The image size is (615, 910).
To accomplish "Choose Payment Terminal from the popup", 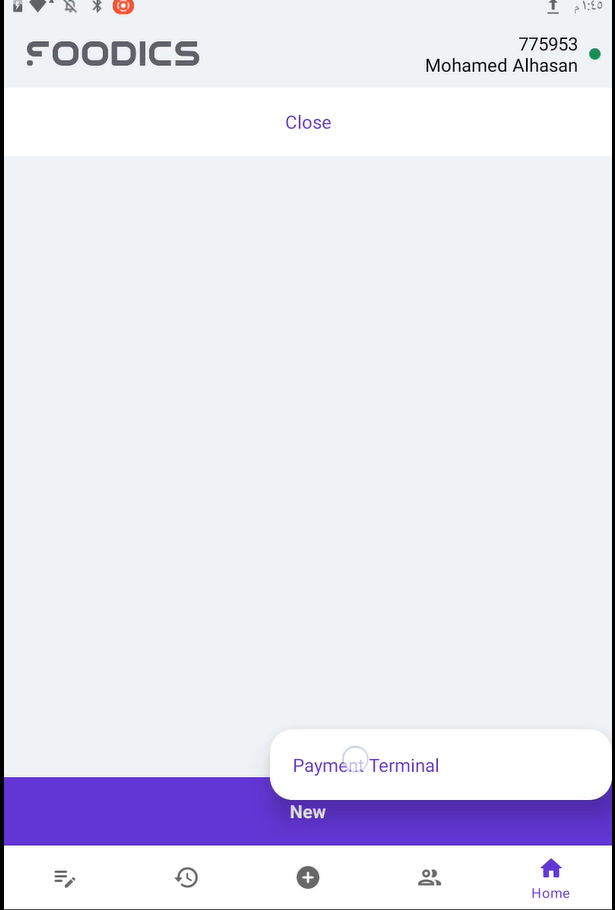I will coord(366,765).
